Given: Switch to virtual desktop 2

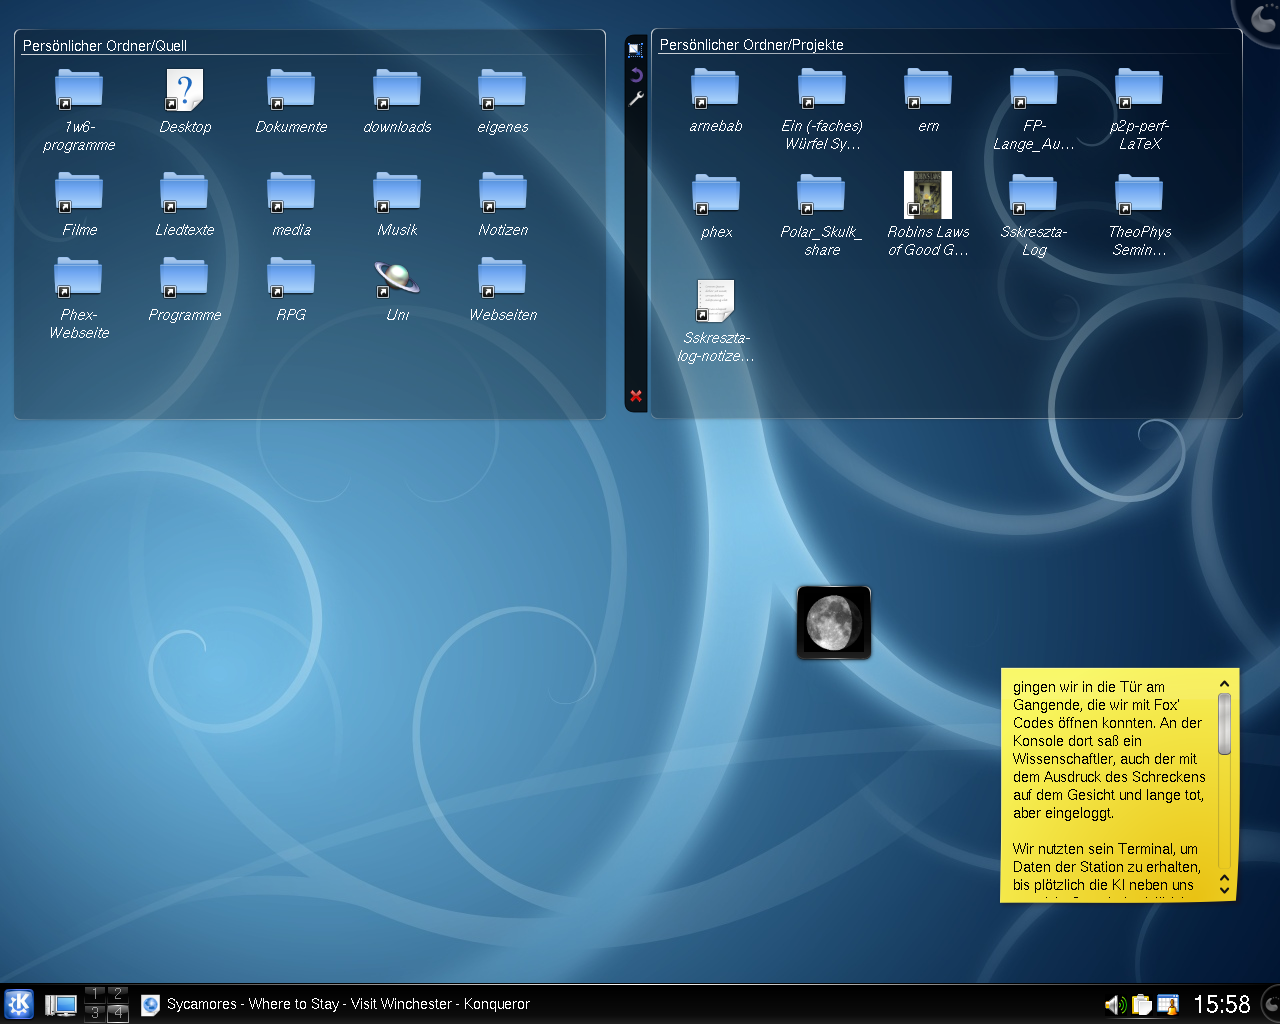Looking at the screenshot, I should [117, 994].
